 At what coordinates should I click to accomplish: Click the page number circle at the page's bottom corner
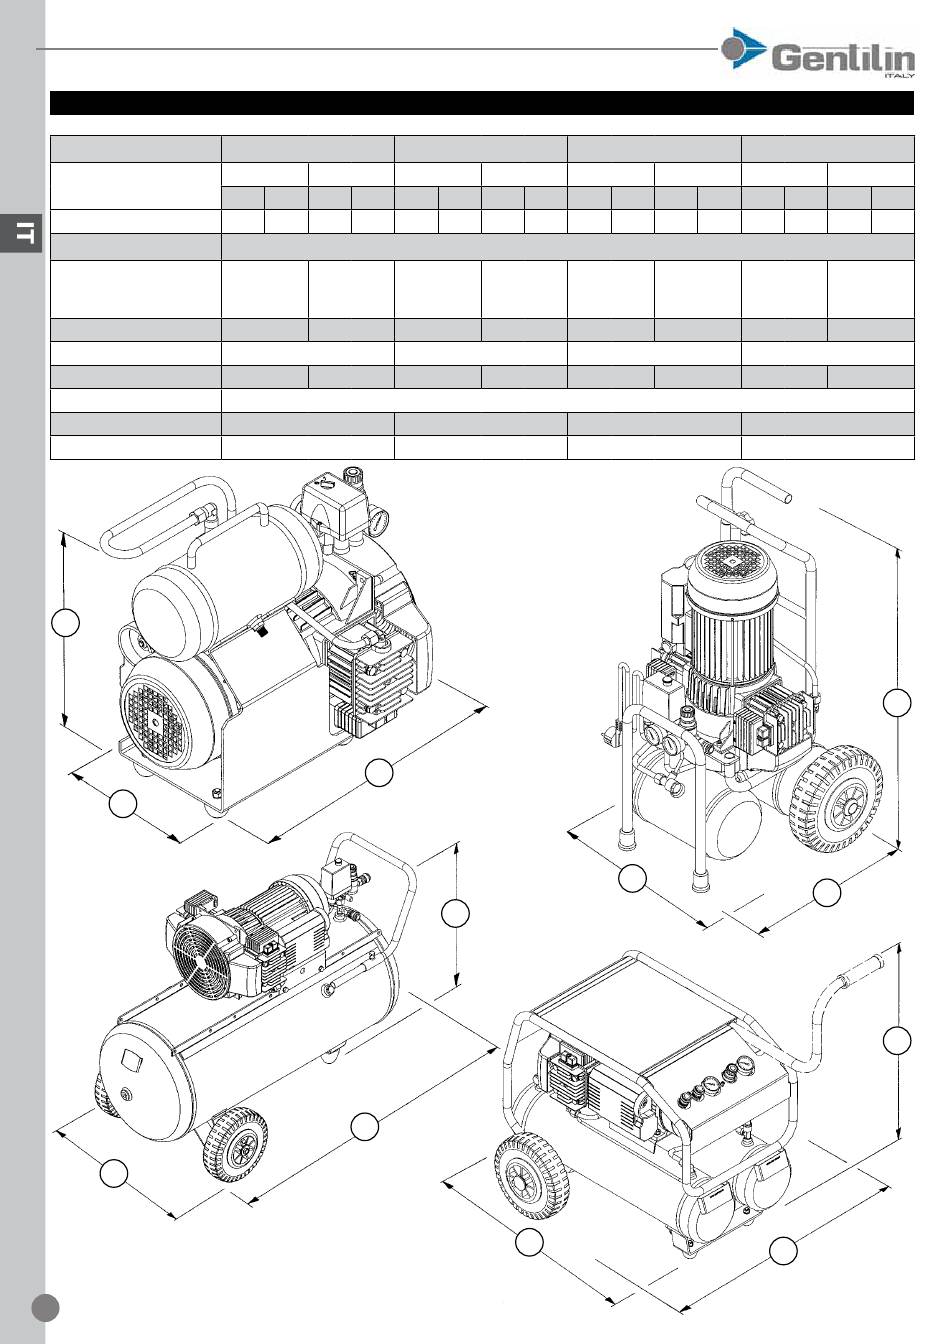click(x=44, y=1308)
